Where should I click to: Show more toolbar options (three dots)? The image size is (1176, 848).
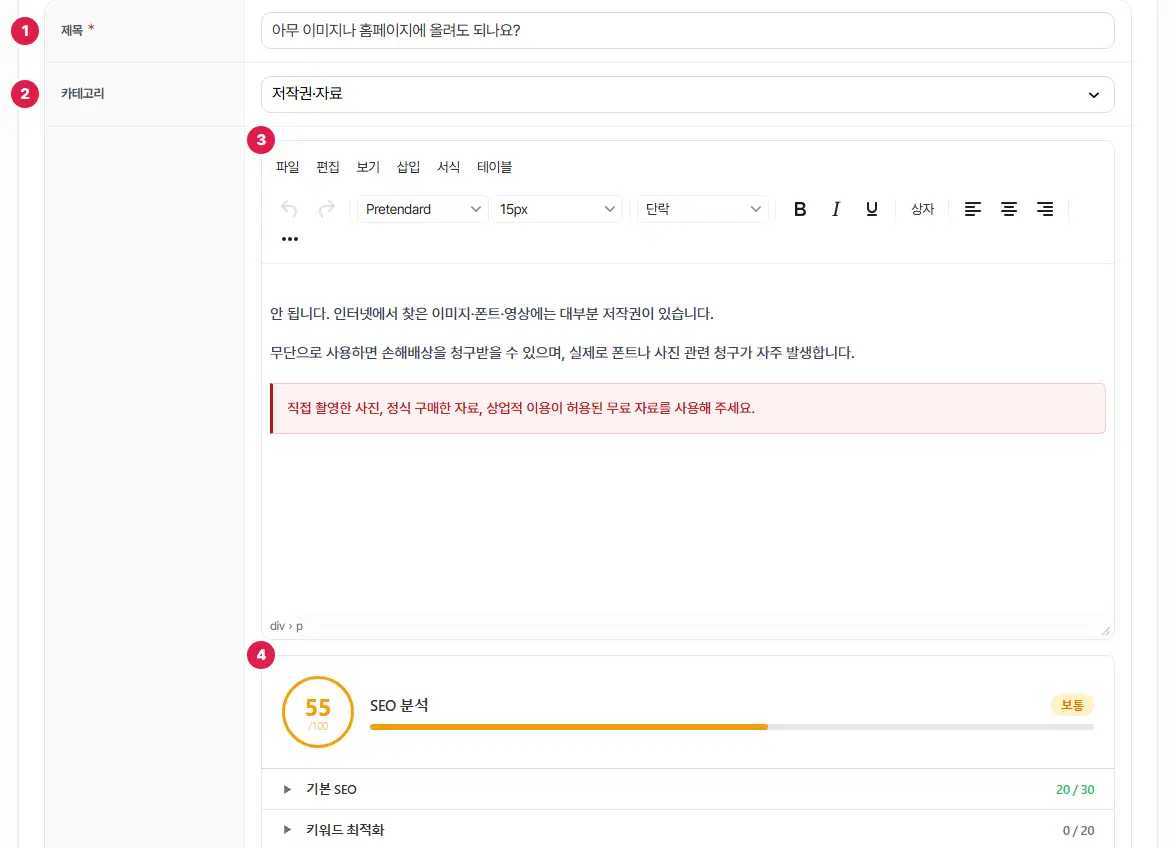tap(290, 239)
